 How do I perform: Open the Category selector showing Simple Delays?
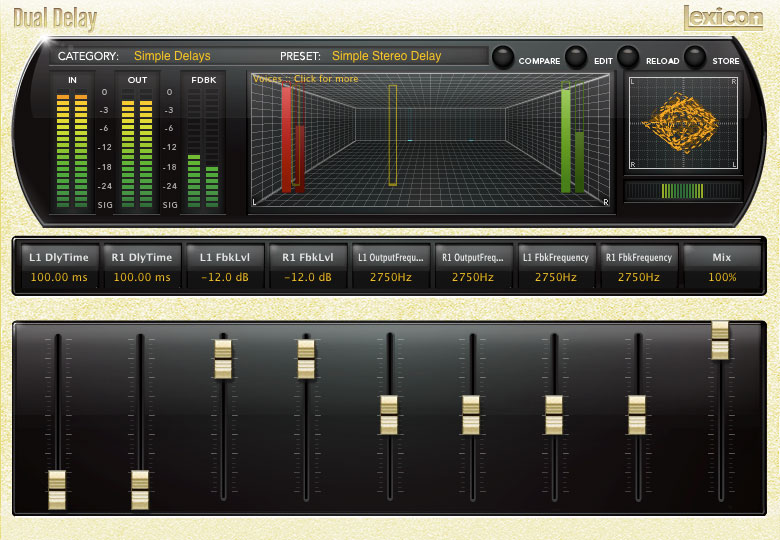point(172,56)
